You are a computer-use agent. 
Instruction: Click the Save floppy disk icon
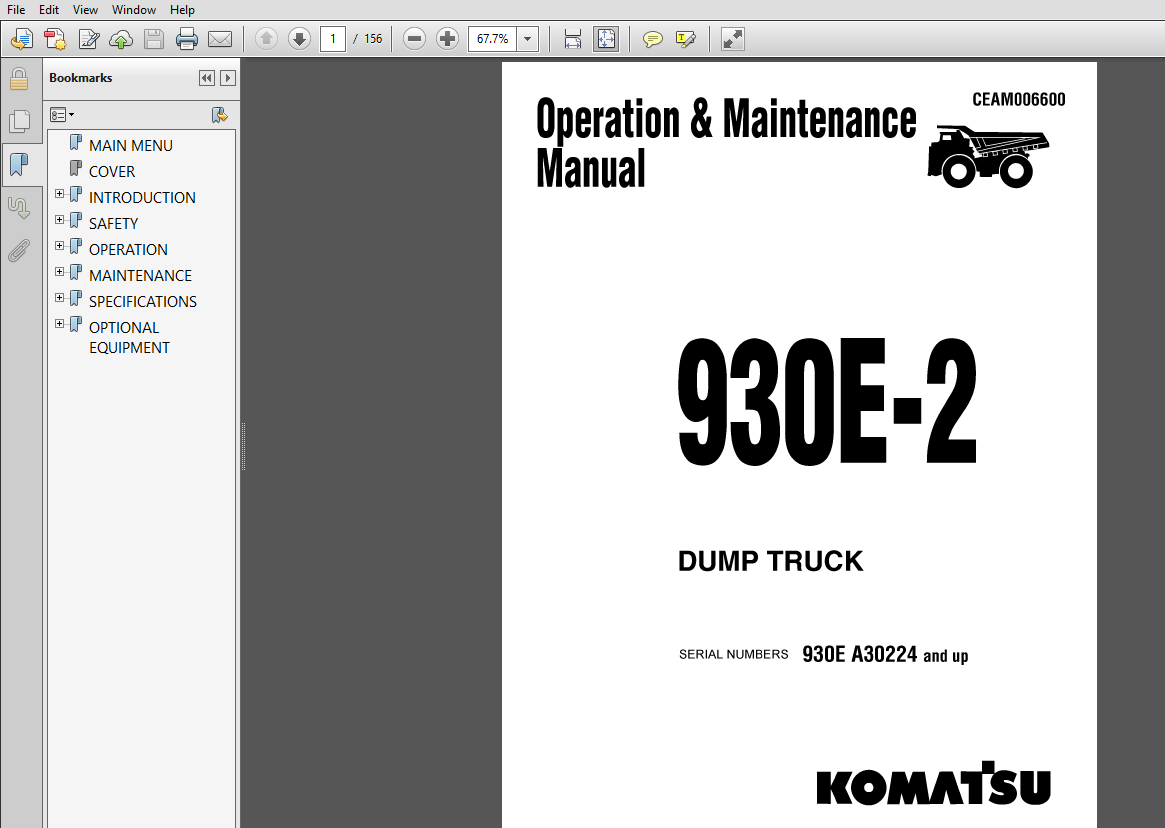pos(154,39)
